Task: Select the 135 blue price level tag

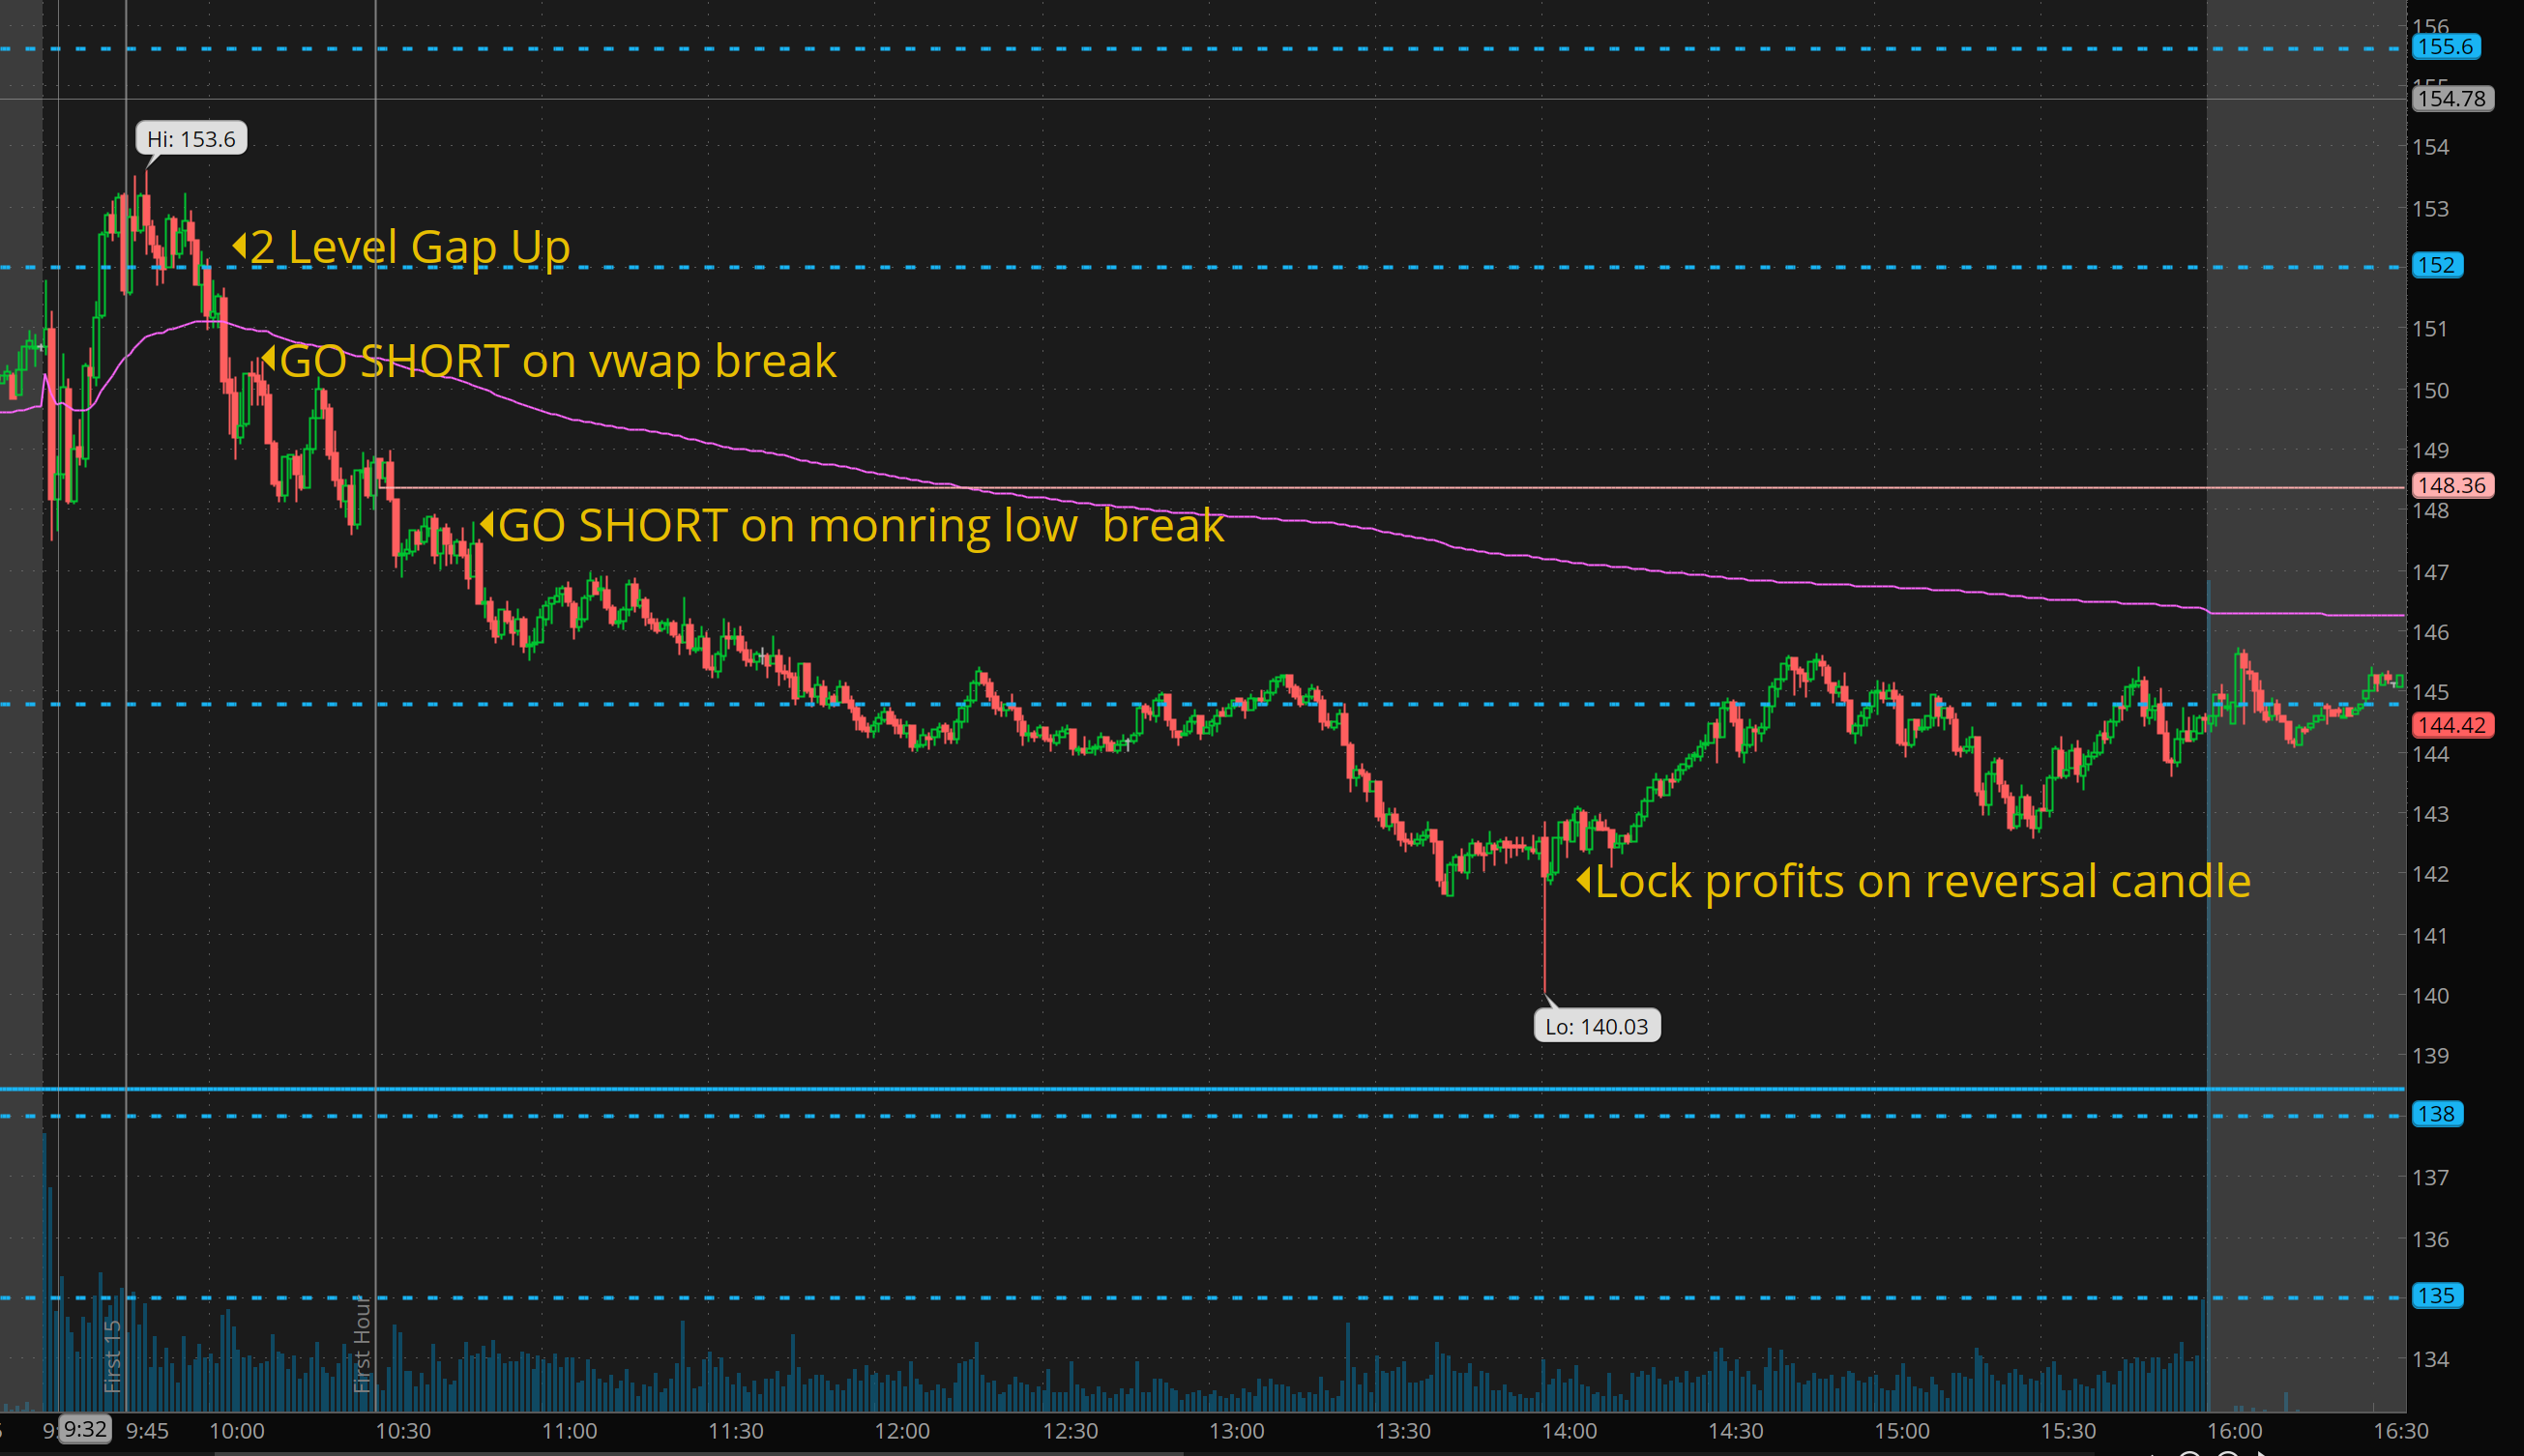Action: 2436,1296
